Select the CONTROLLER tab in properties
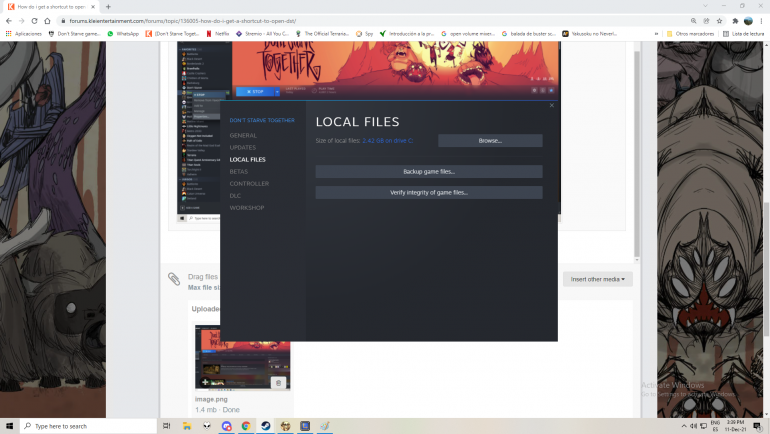Screen dimensions: 770x434 point(249,184)
